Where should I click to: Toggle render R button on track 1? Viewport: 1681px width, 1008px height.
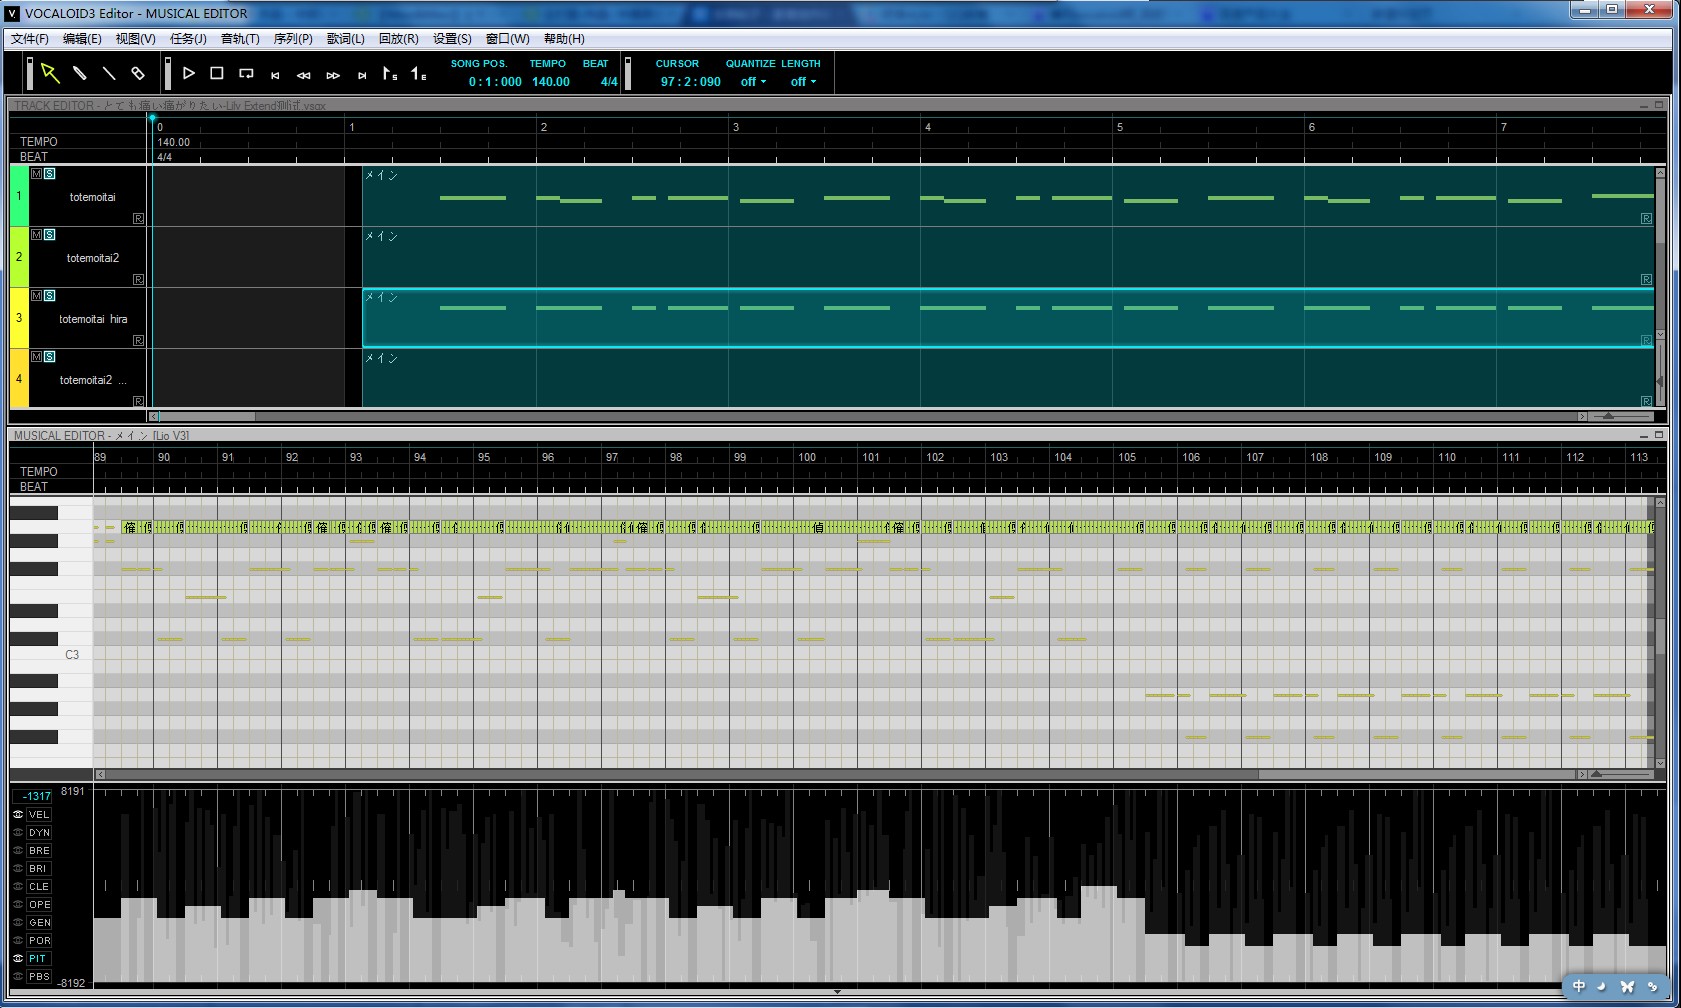138,218
